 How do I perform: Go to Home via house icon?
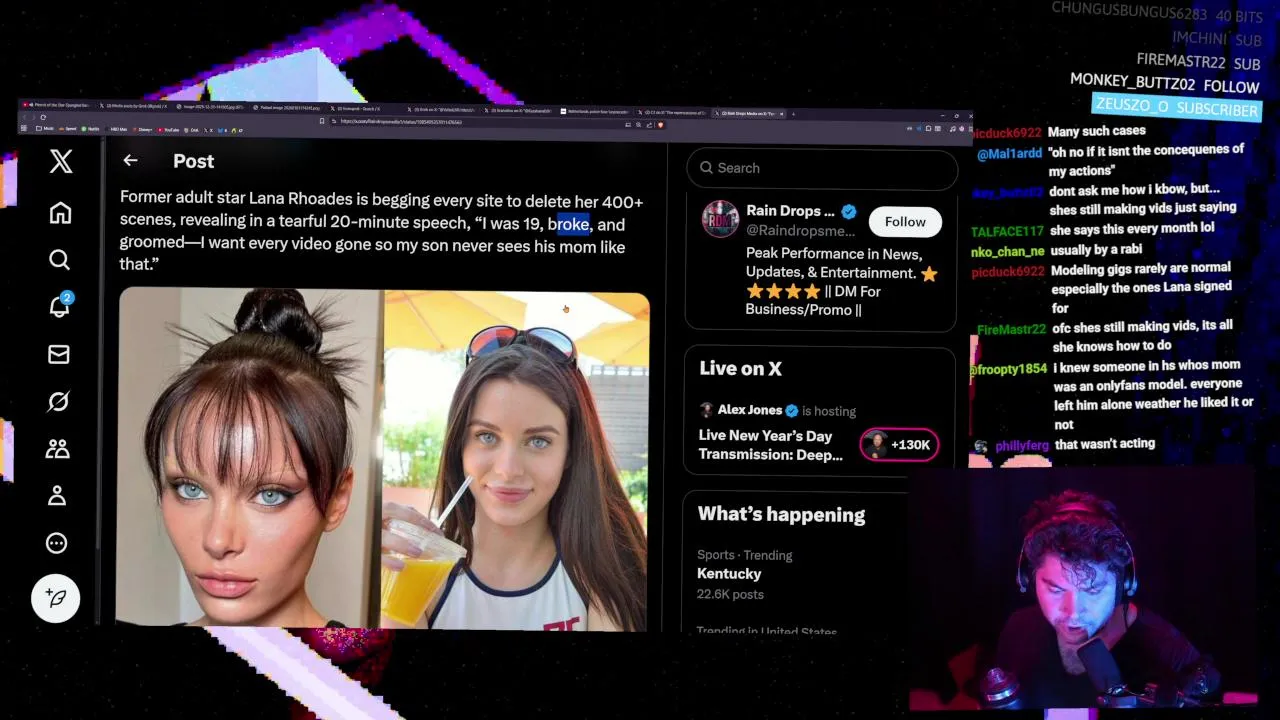point(60,212)
